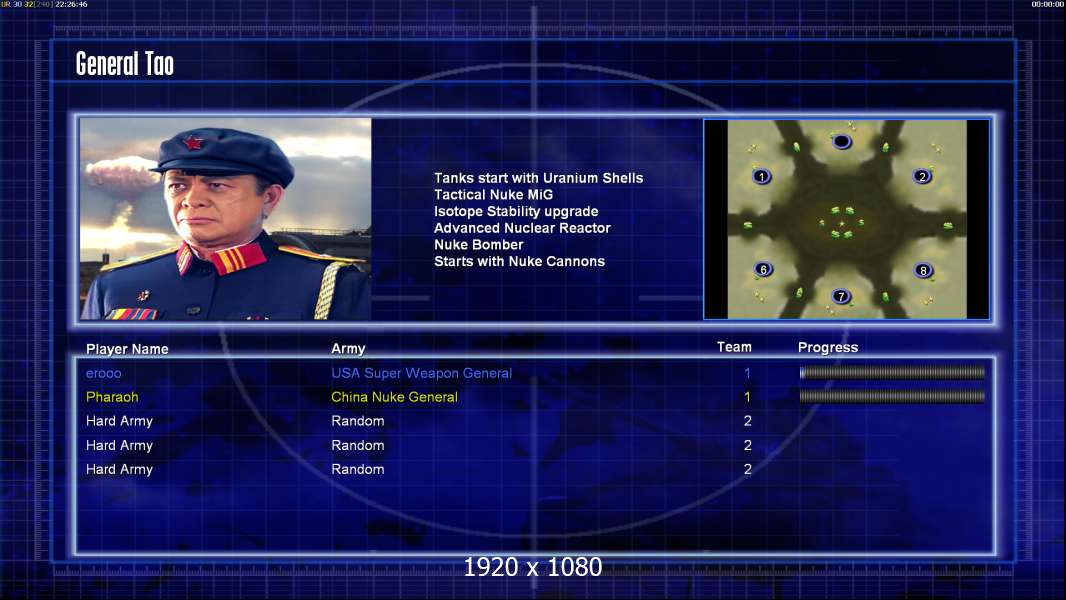Click start position 1 on the minimap

pos(761,177)
